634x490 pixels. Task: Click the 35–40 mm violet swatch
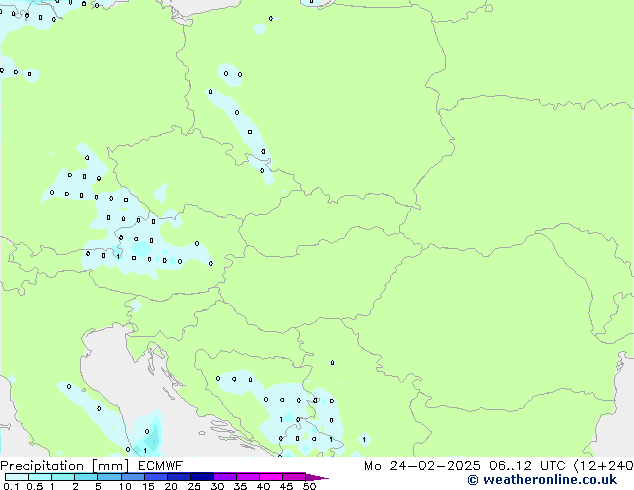coord(248,477)
